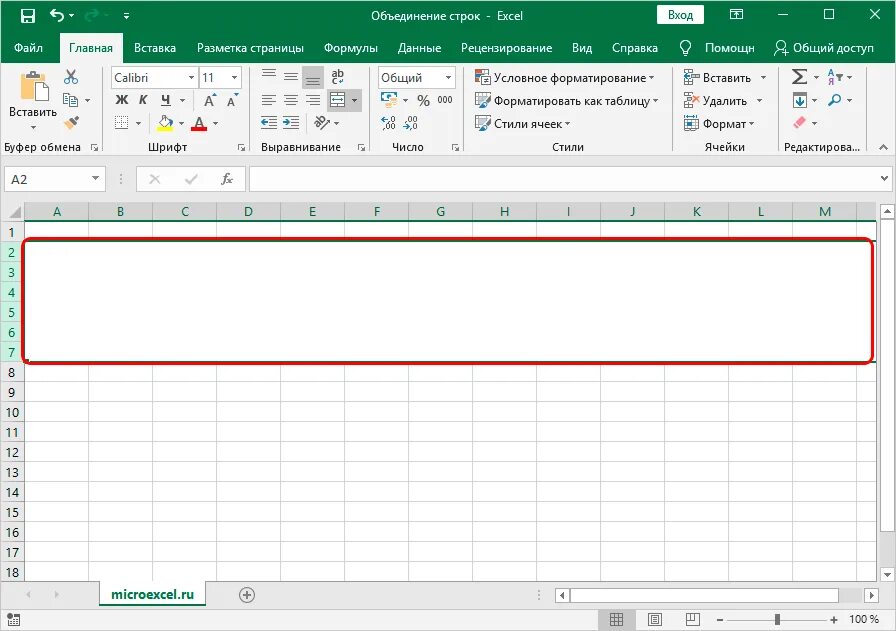Align text to the right
Image resolution: width=896 pixels, height=631 pixels.
[313, 101]
